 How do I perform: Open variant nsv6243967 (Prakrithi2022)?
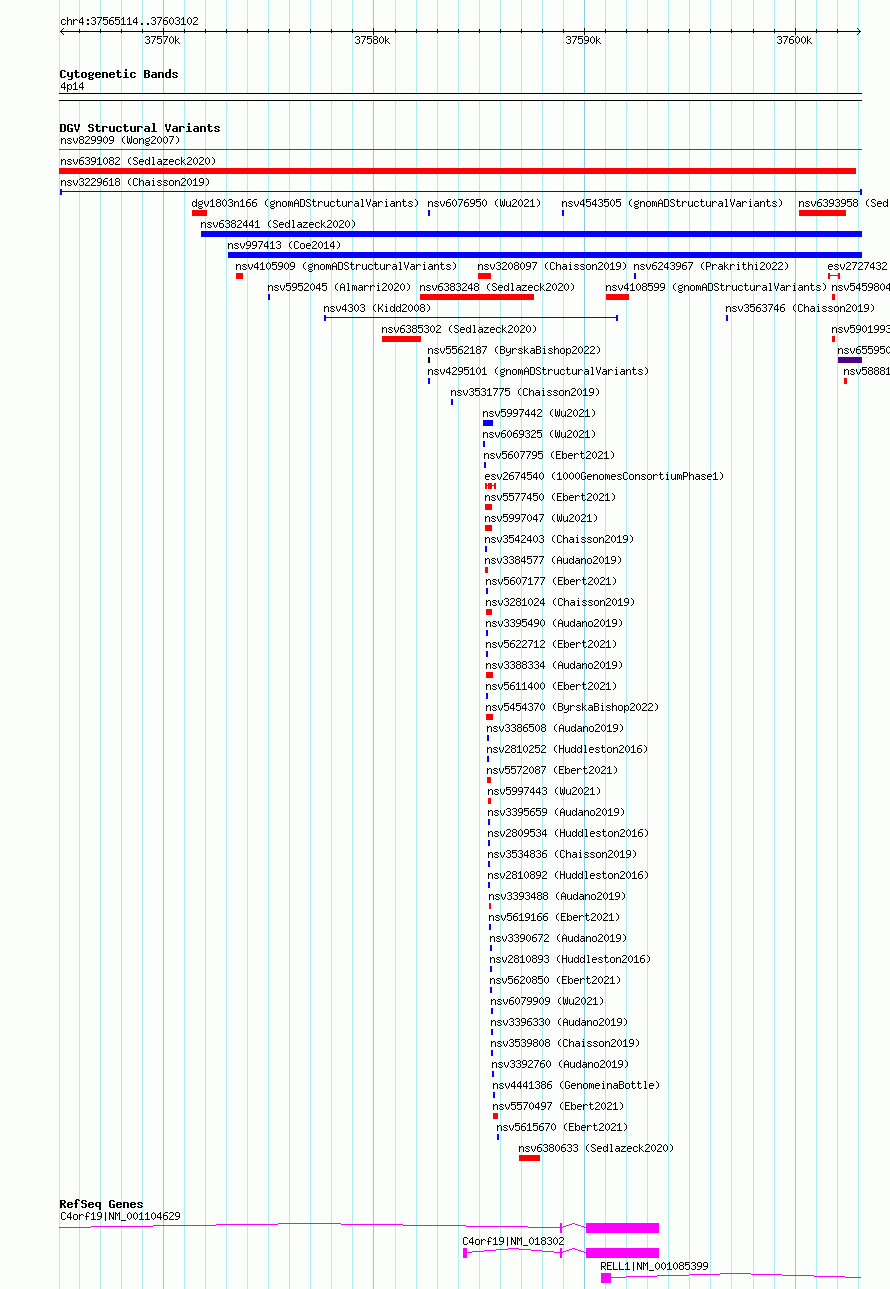click(711, 266)
